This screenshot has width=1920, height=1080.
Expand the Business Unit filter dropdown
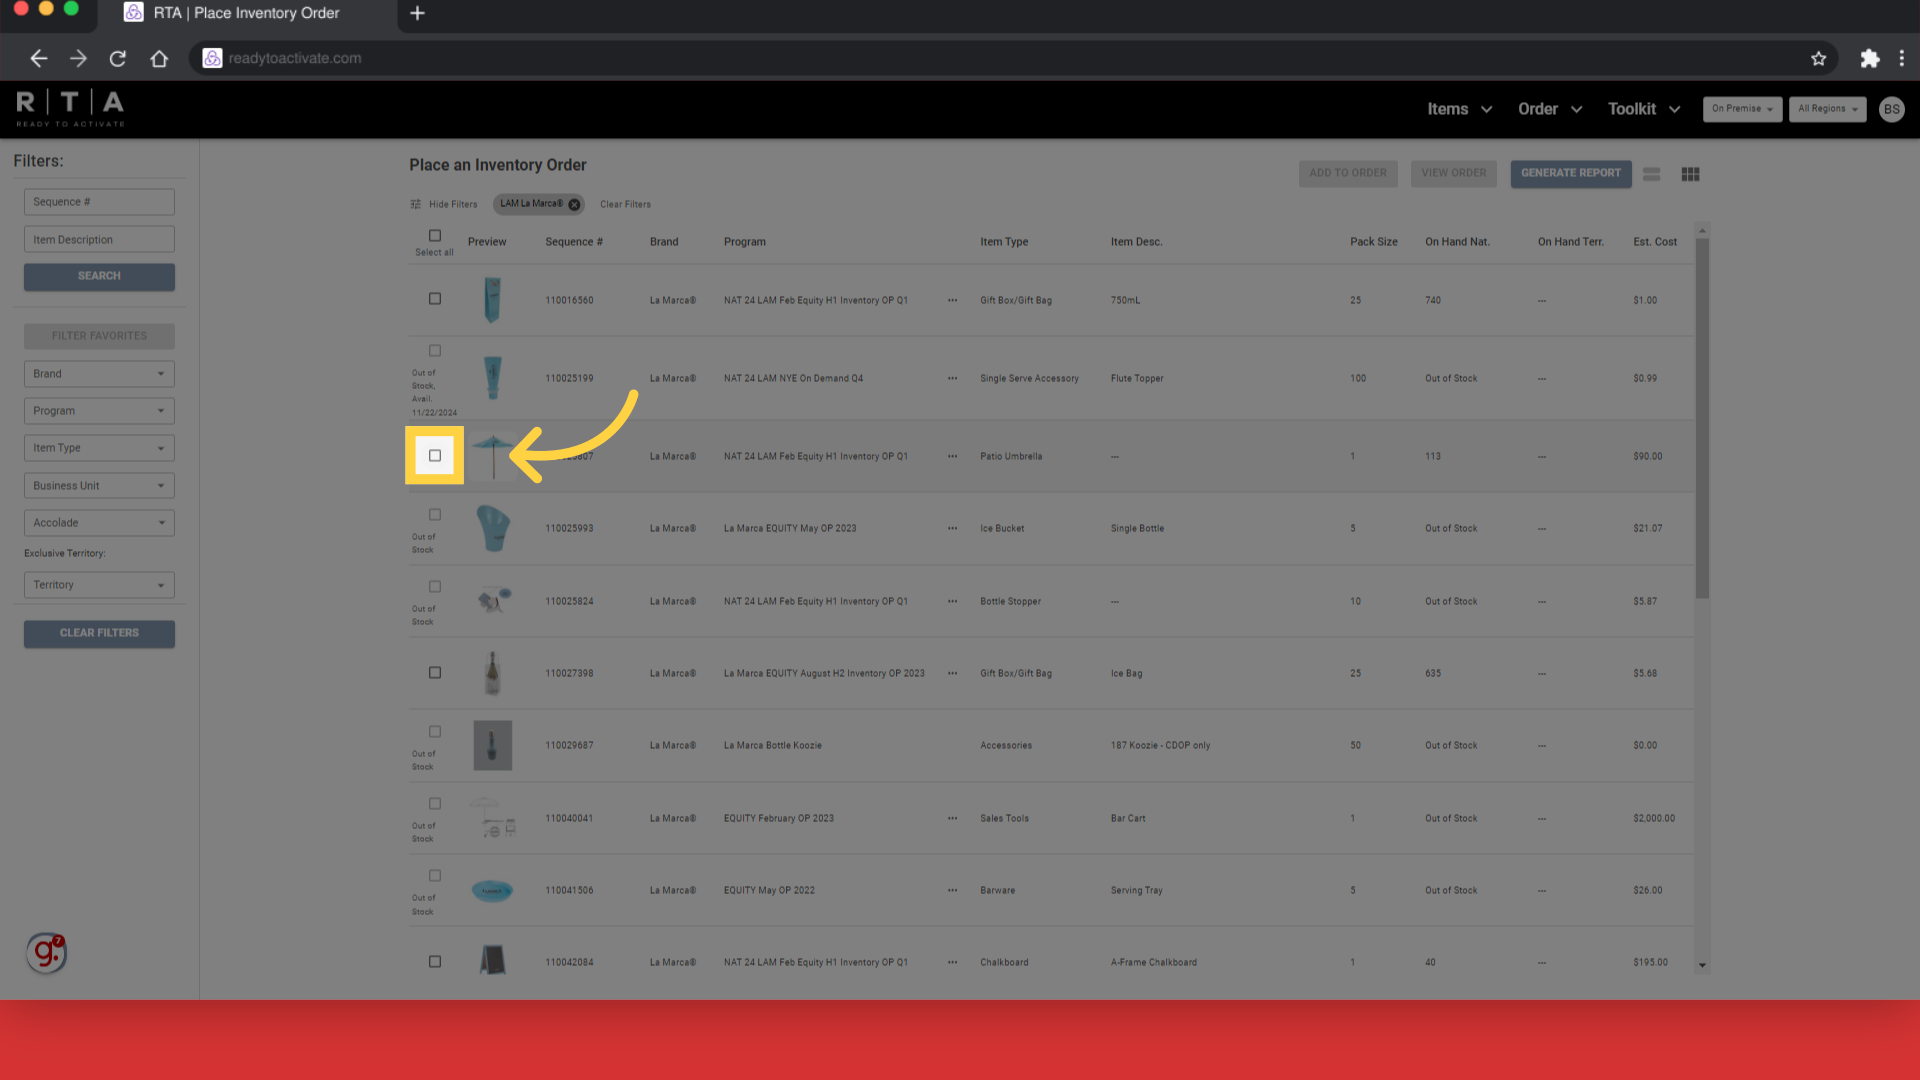click(x=99, y=486)
